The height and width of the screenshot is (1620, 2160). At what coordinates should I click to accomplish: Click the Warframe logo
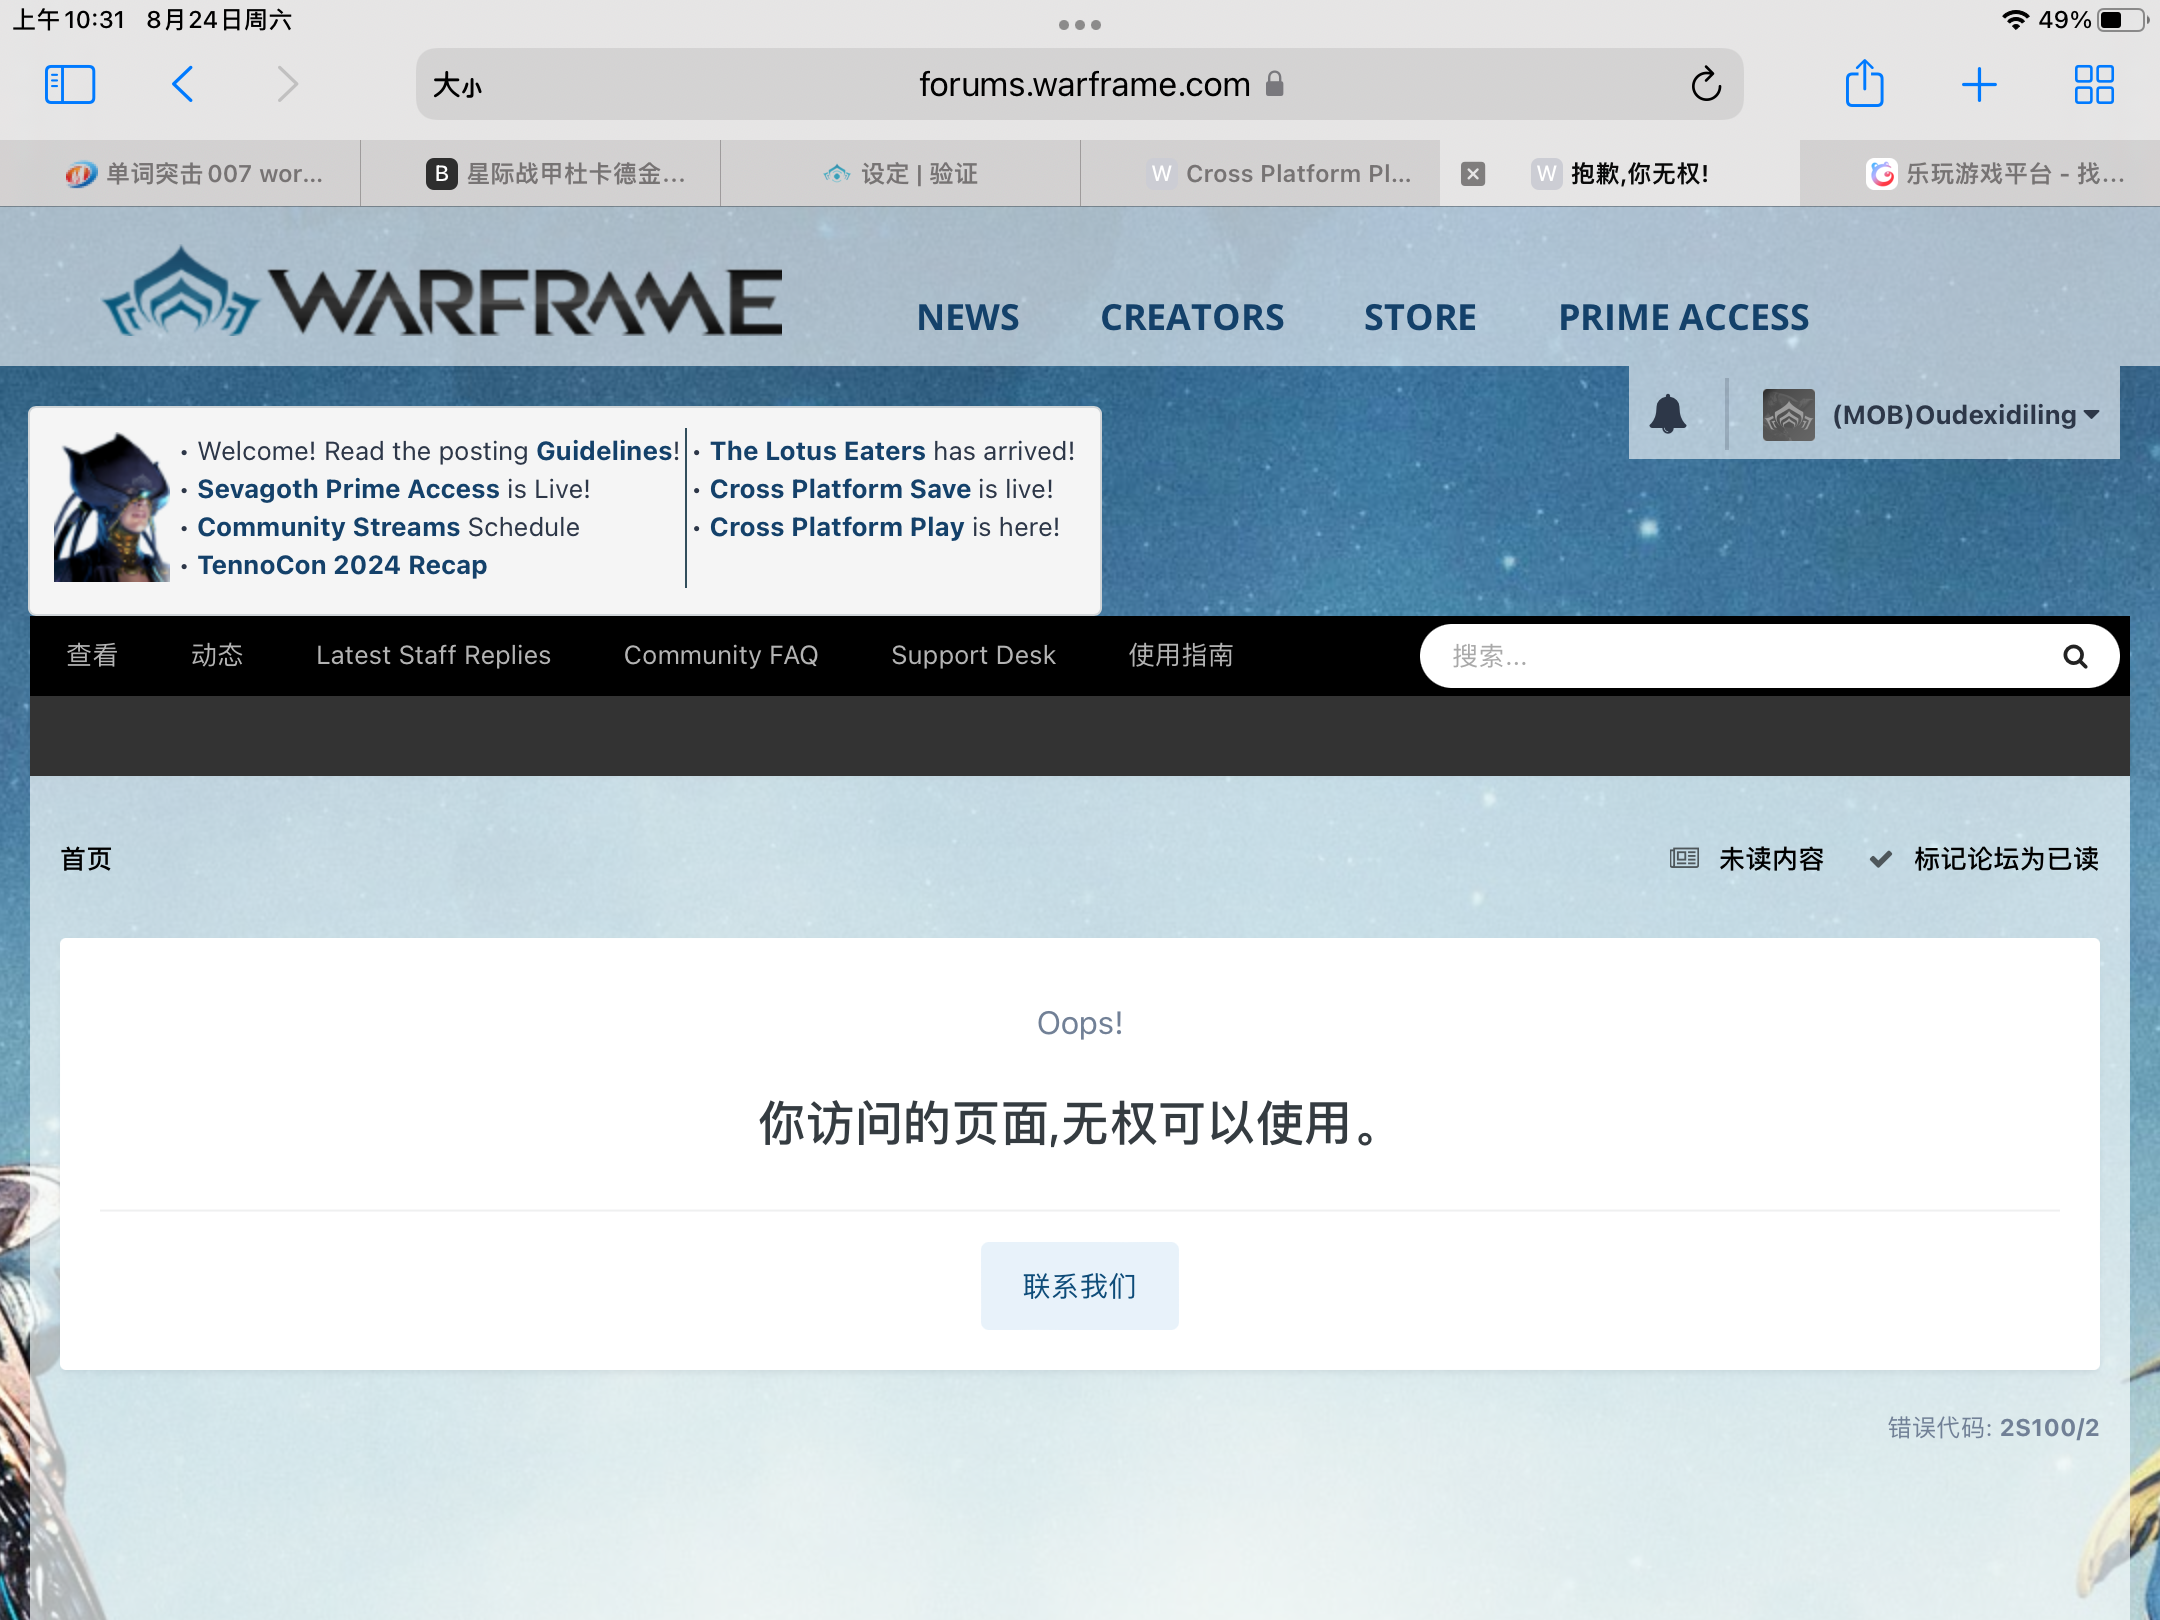[x=442, y=292]
